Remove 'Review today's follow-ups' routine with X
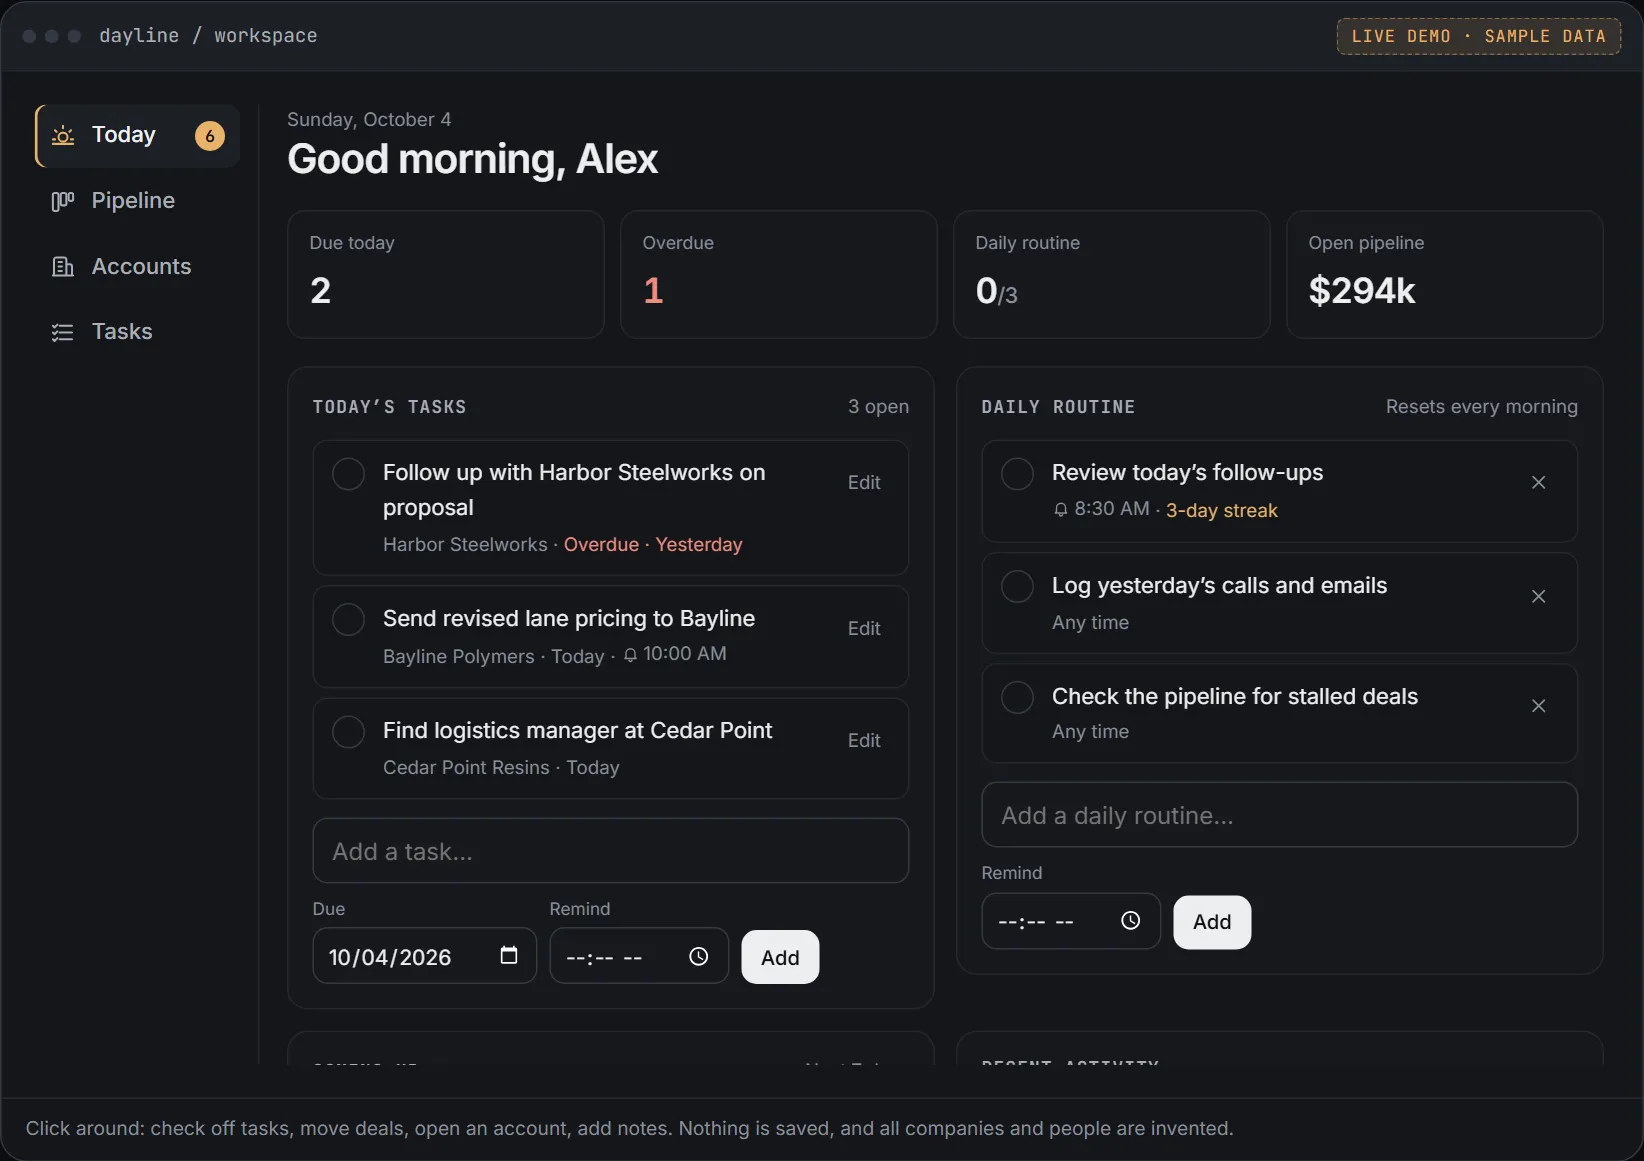The image size is (1644, 1161). coord(1538,482)
